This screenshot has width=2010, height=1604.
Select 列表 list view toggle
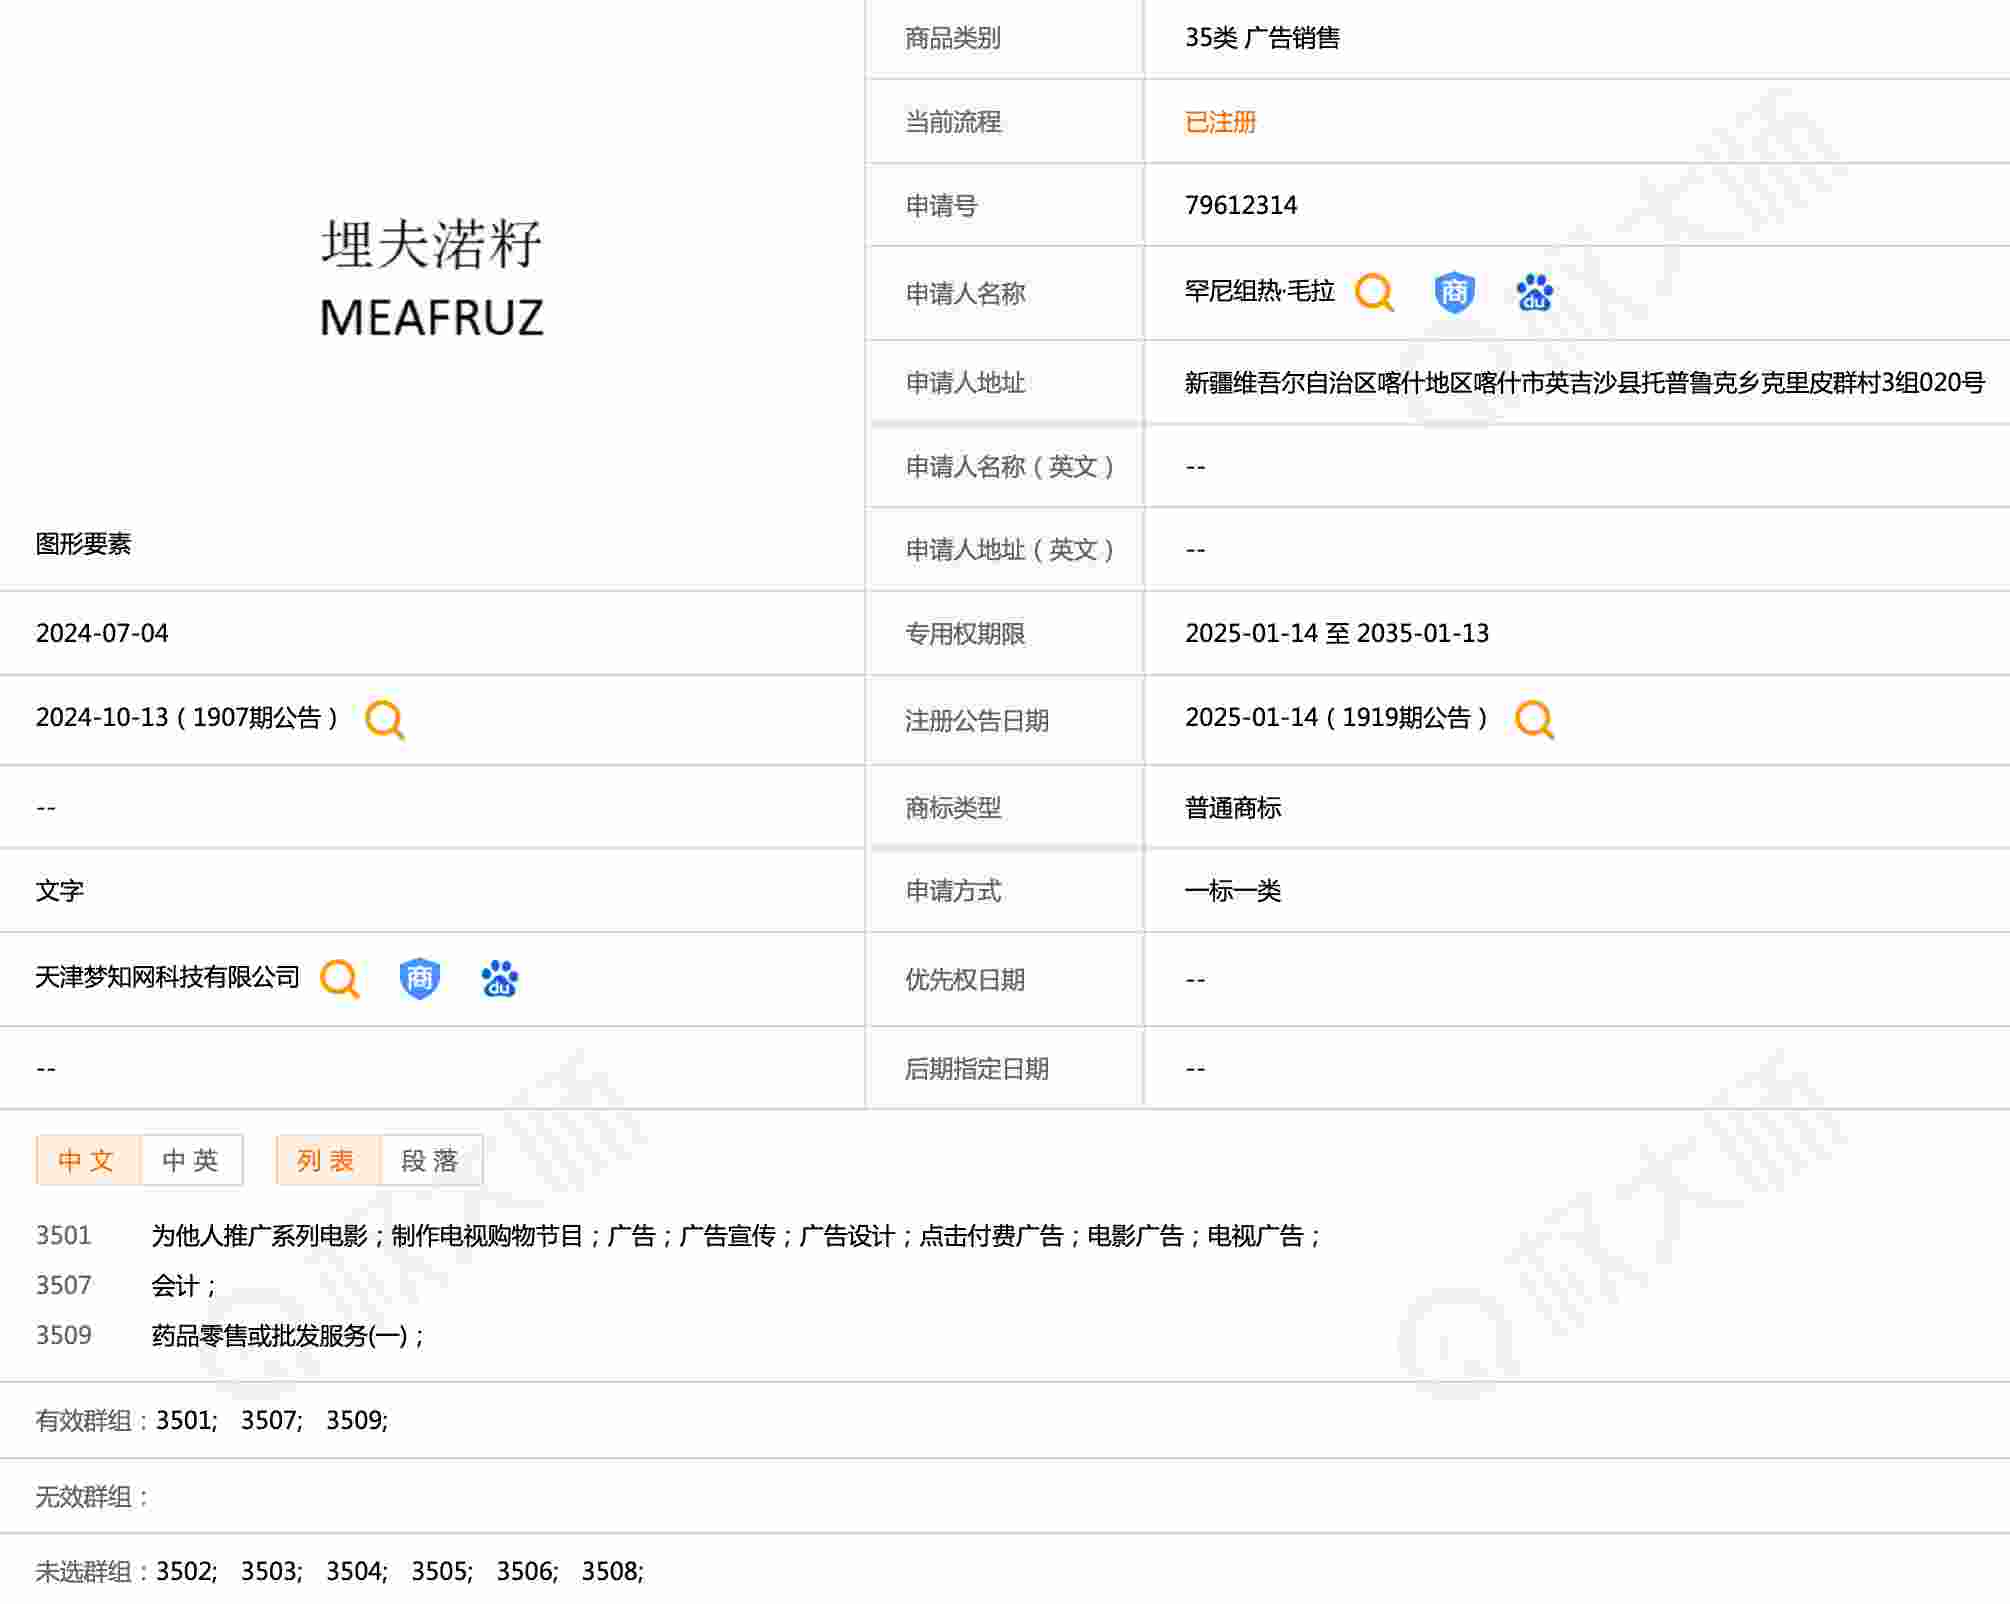tap(327, 1160)
